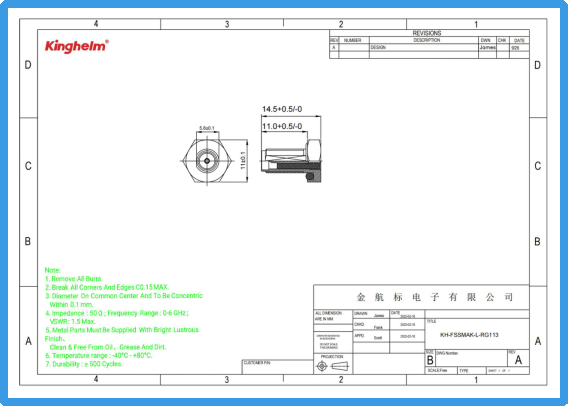Click the CUSTOMER P/N field
The image size is (568, 407).
(x=277, y=367)
